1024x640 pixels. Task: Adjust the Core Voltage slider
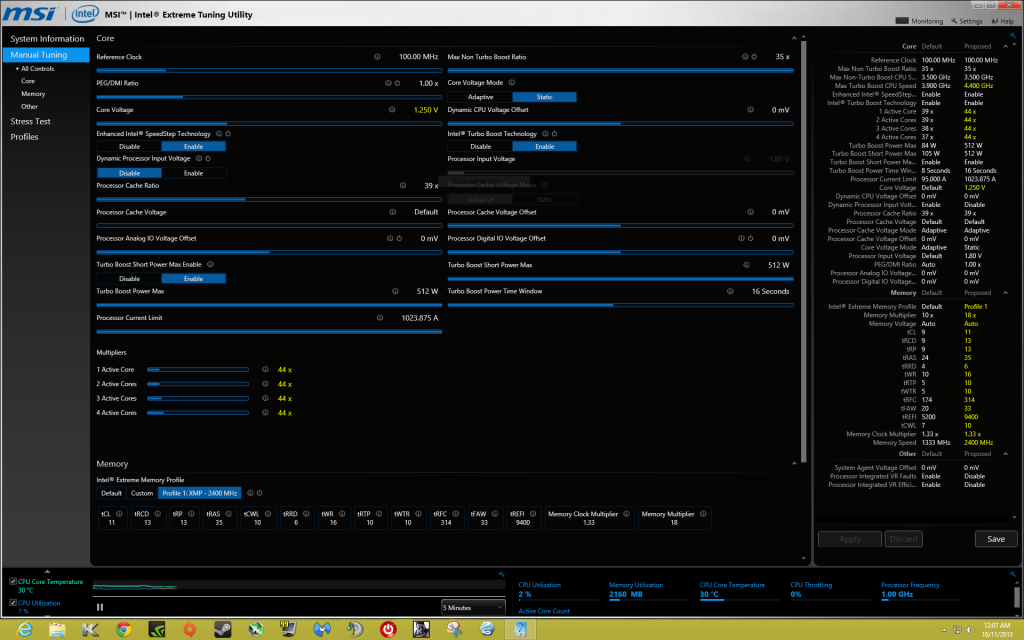click(x=268, y=123)
